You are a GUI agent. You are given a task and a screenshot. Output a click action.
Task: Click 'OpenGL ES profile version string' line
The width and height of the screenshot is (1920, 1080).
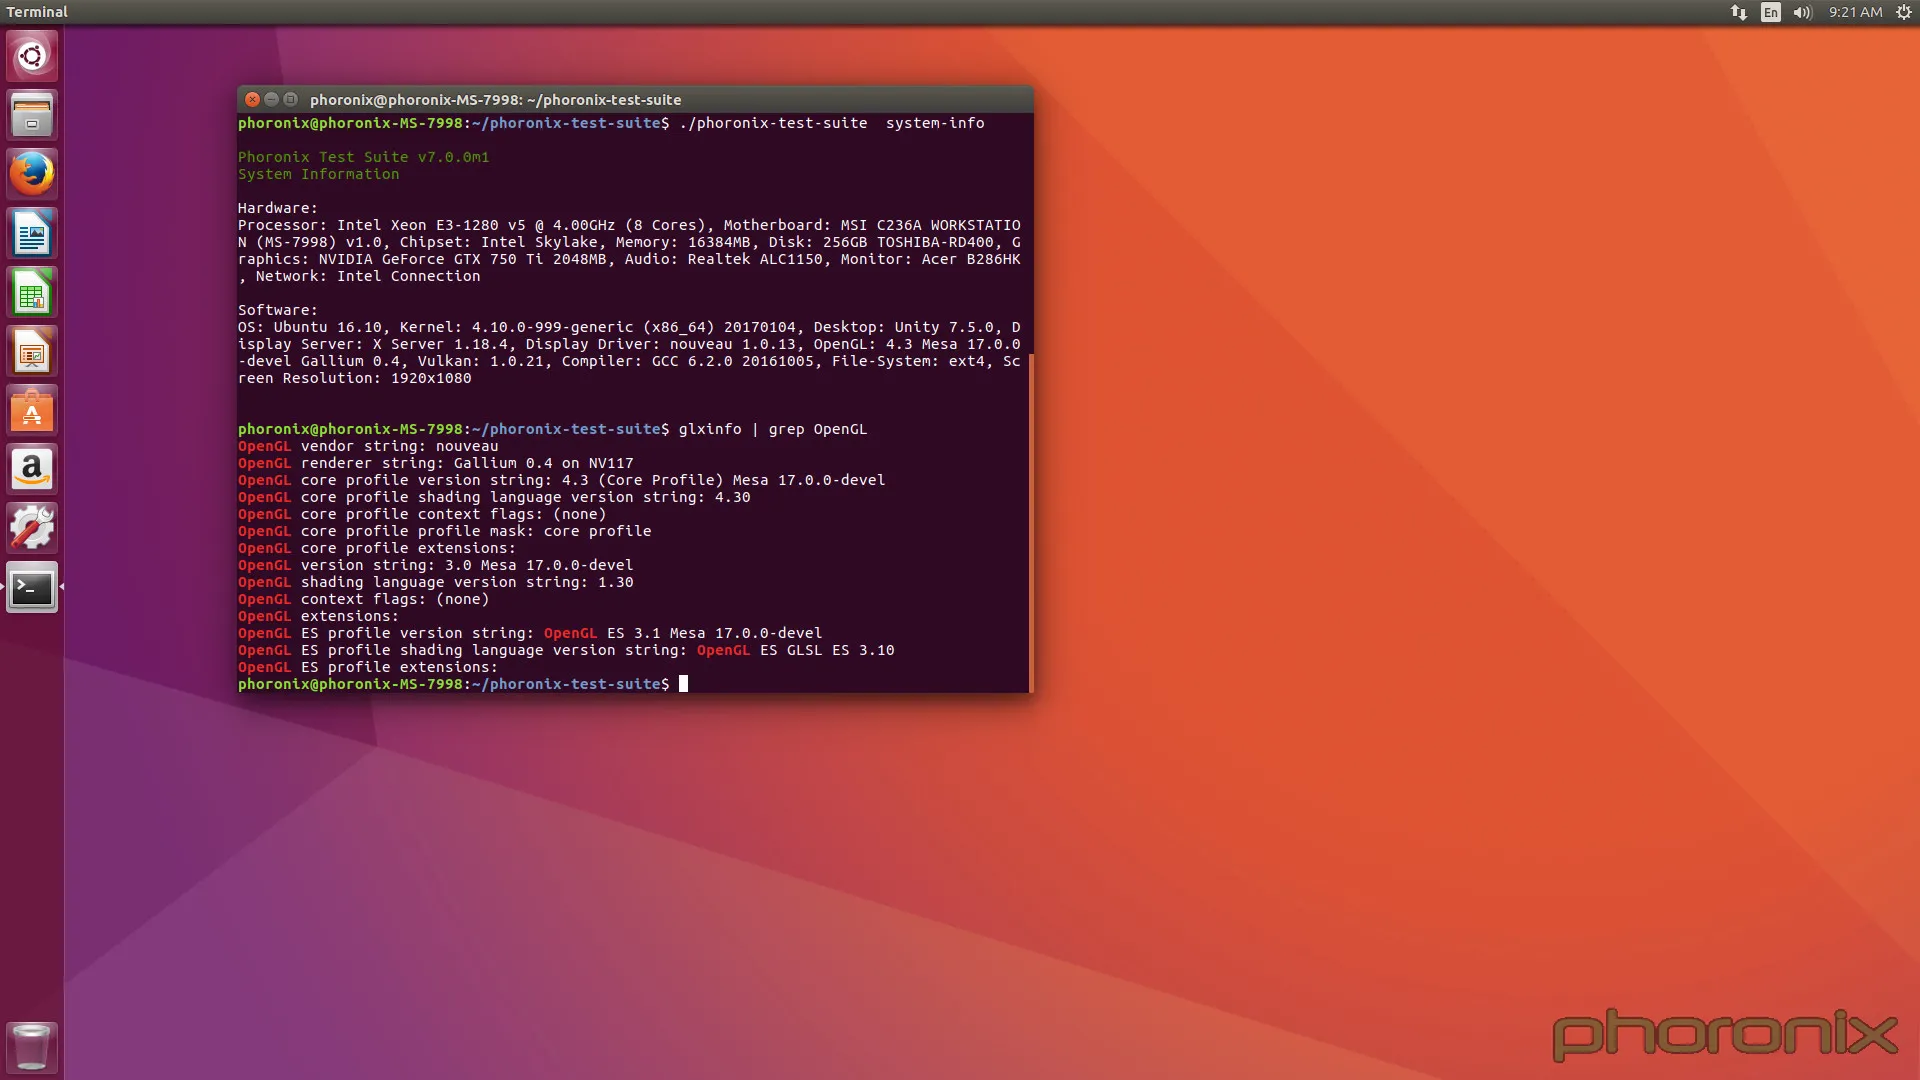[x=530, y=633]
